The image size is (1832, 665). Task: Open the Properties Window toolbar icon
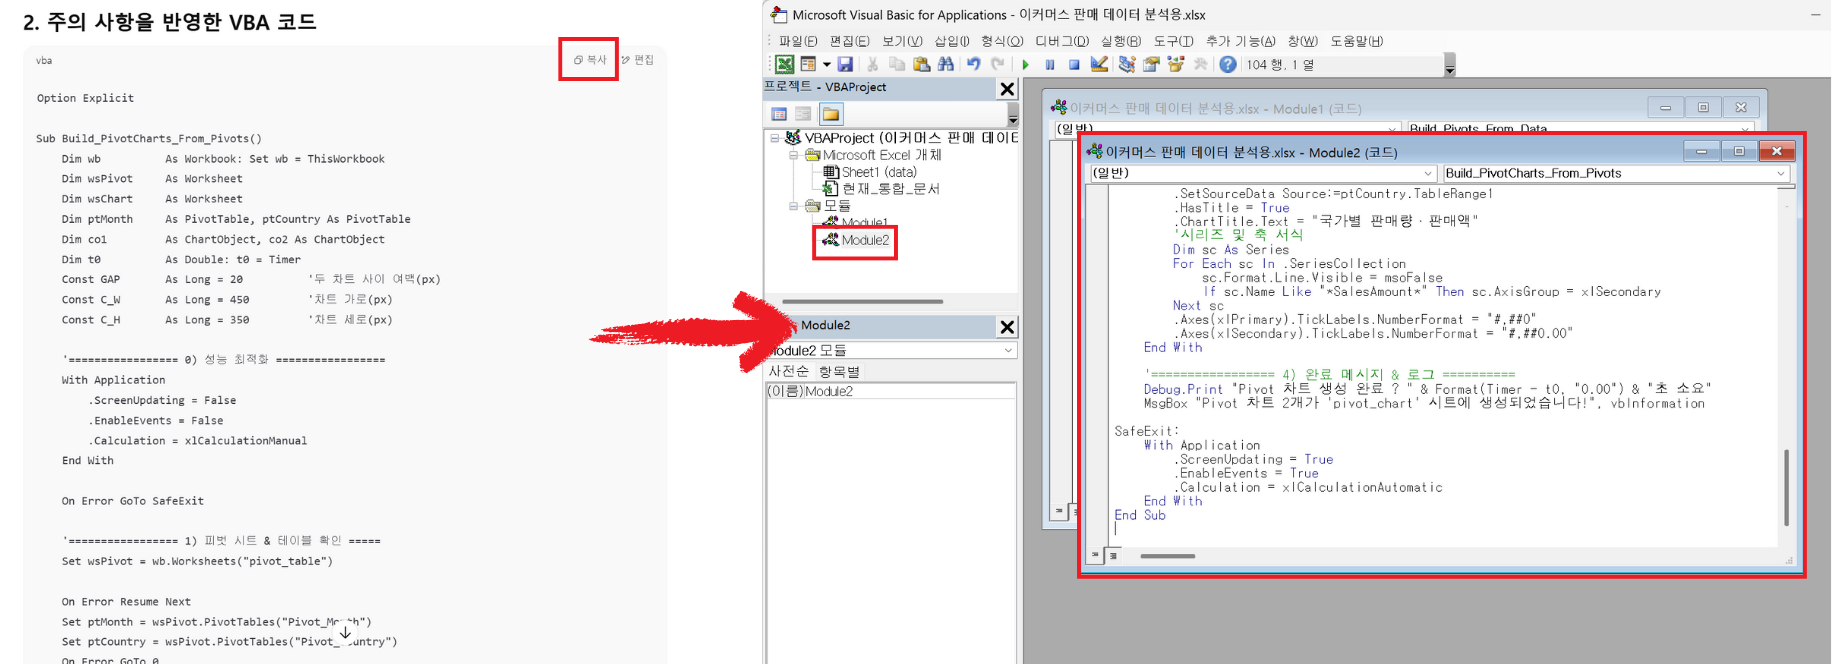pyautogui.click(x=1151, y=64)
